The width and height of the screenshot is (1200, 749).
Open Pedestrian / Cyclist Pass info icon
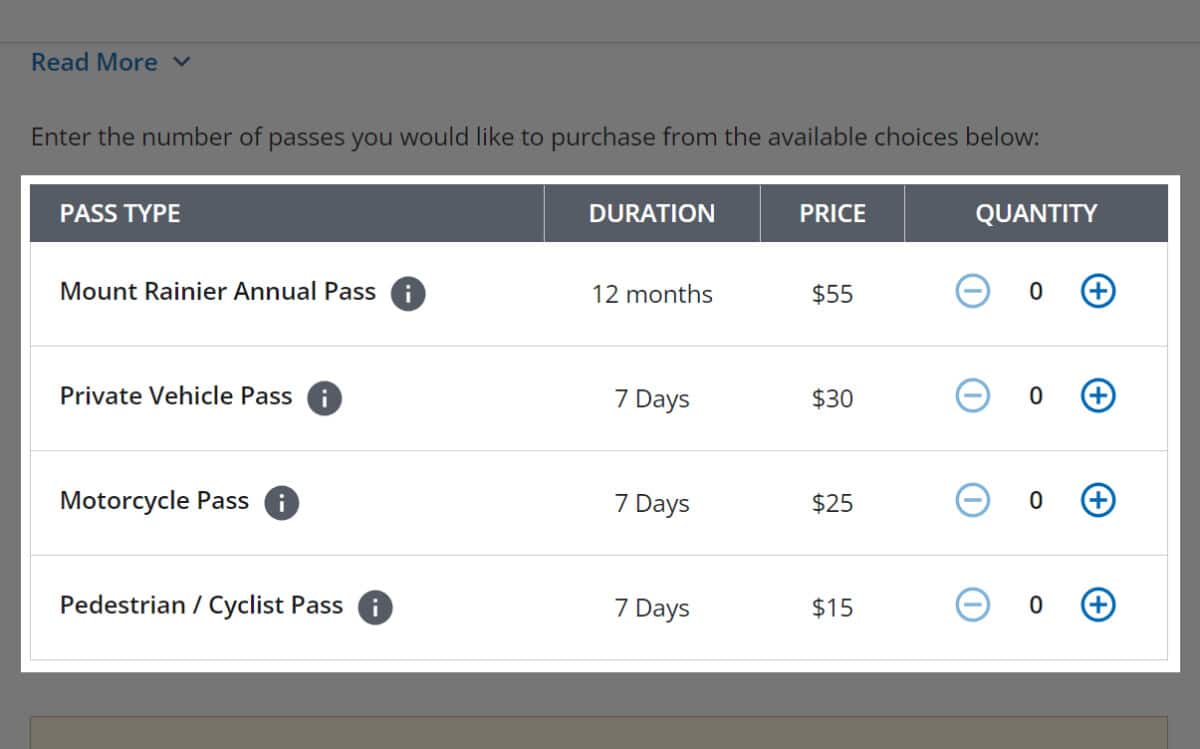click(375, 607)
